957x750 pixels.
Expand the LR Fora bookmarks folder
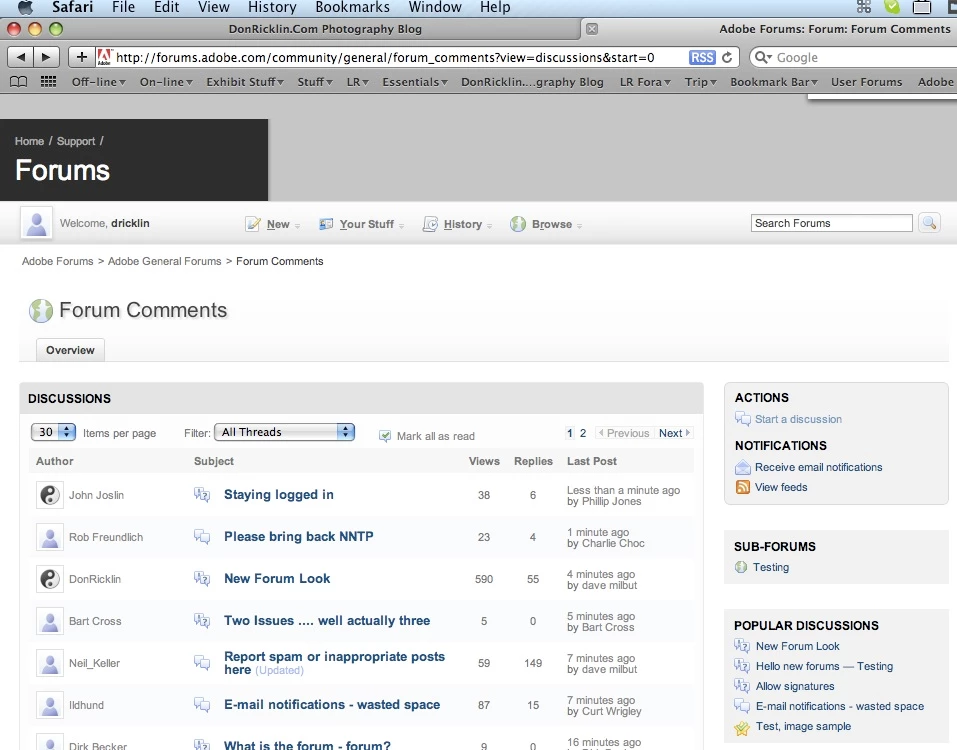click(x=645, y=82)
